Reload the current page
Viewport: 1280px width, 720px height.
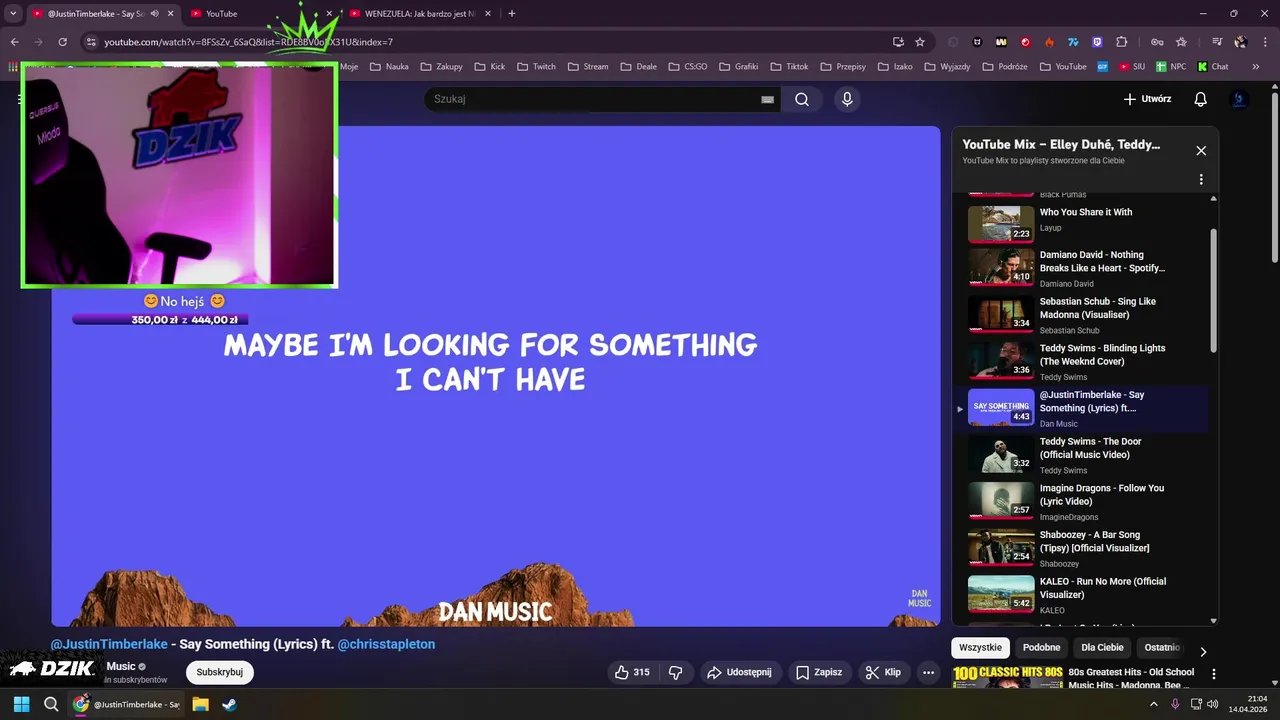point(63,42)
